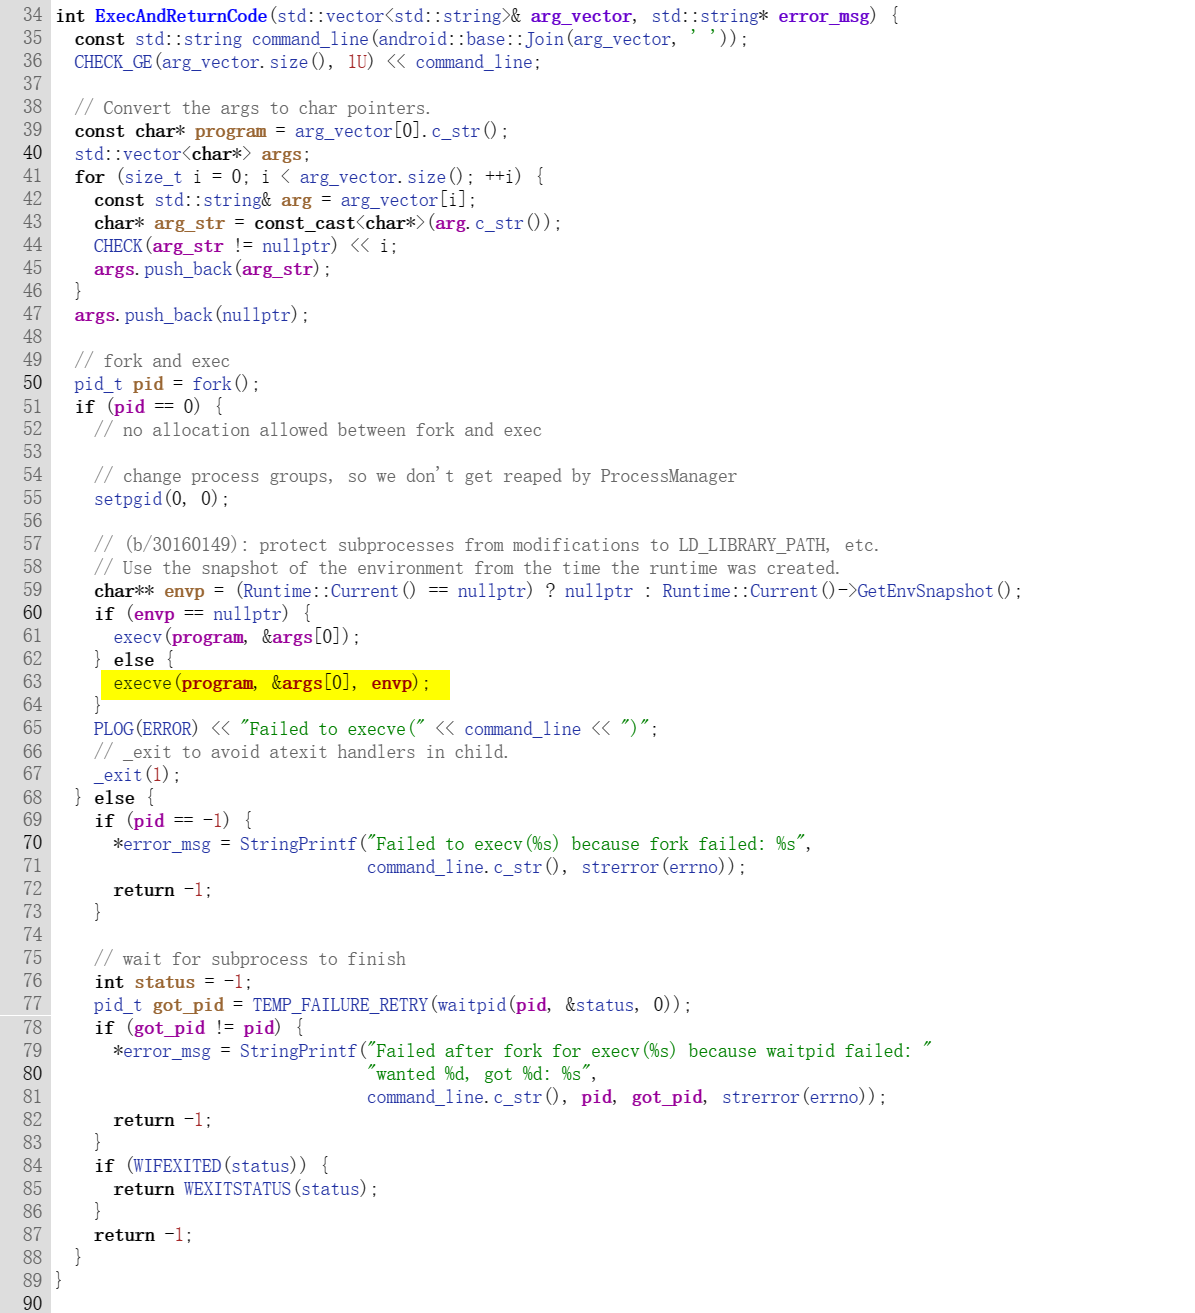Click the highlighted execve call

click(x=142, y=684)
